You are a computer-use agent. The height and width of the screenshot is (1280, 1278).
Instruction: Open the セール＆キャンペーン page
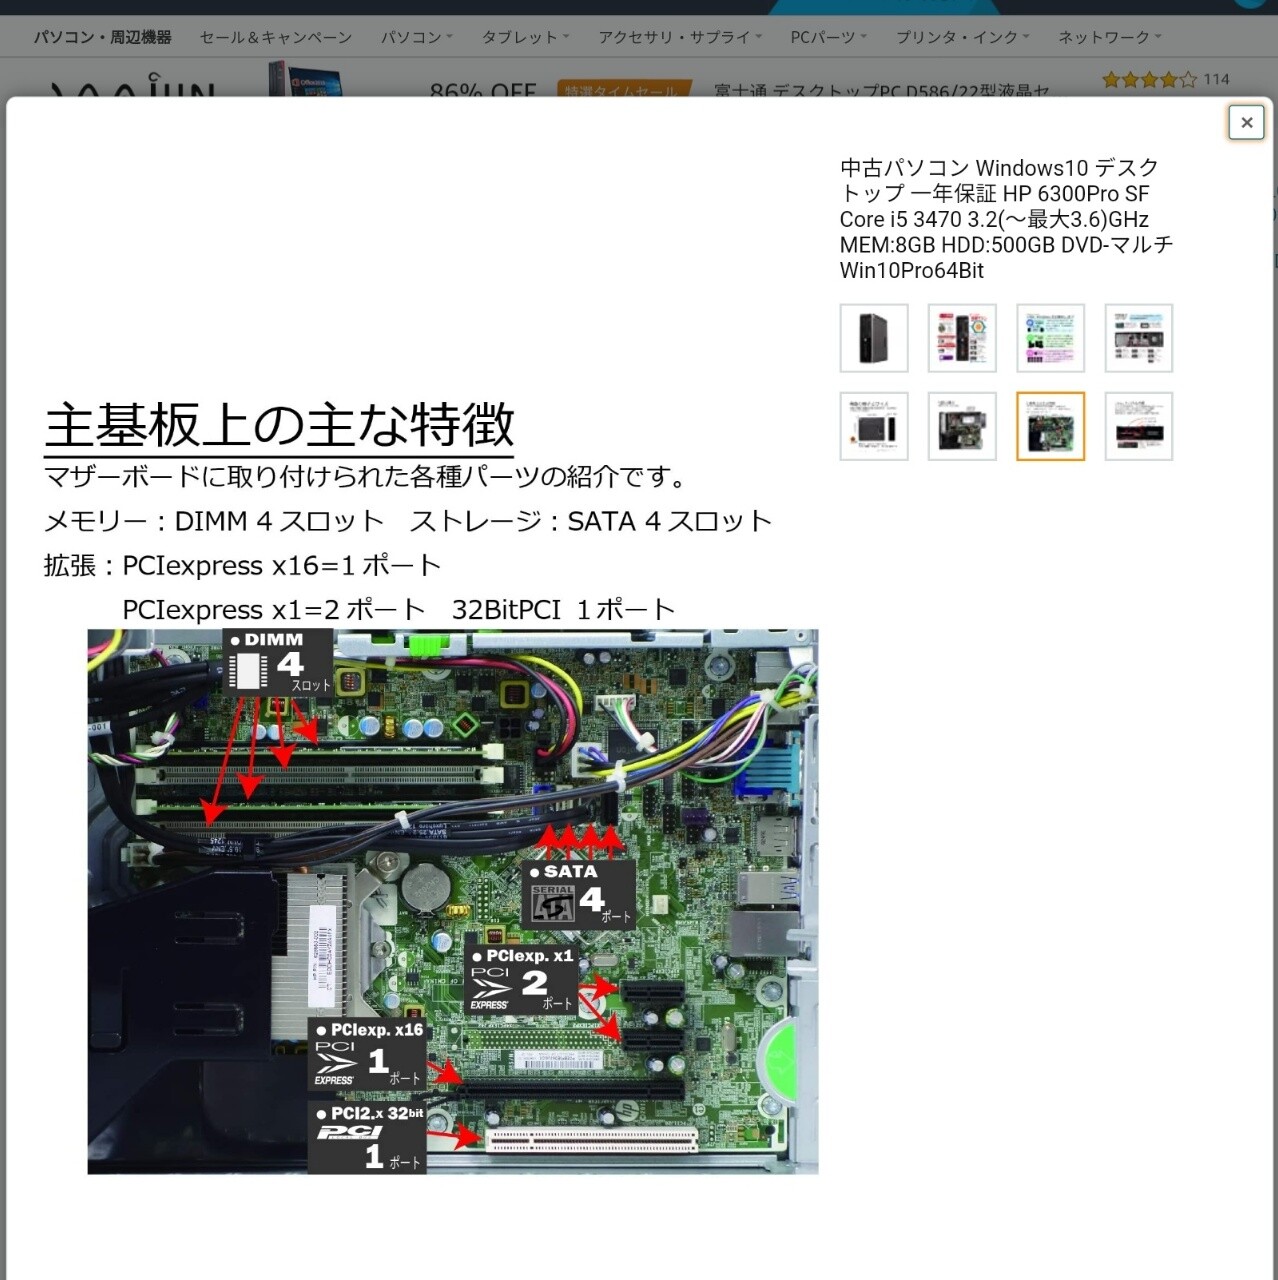pyautogui.click(x=276, y=37)
